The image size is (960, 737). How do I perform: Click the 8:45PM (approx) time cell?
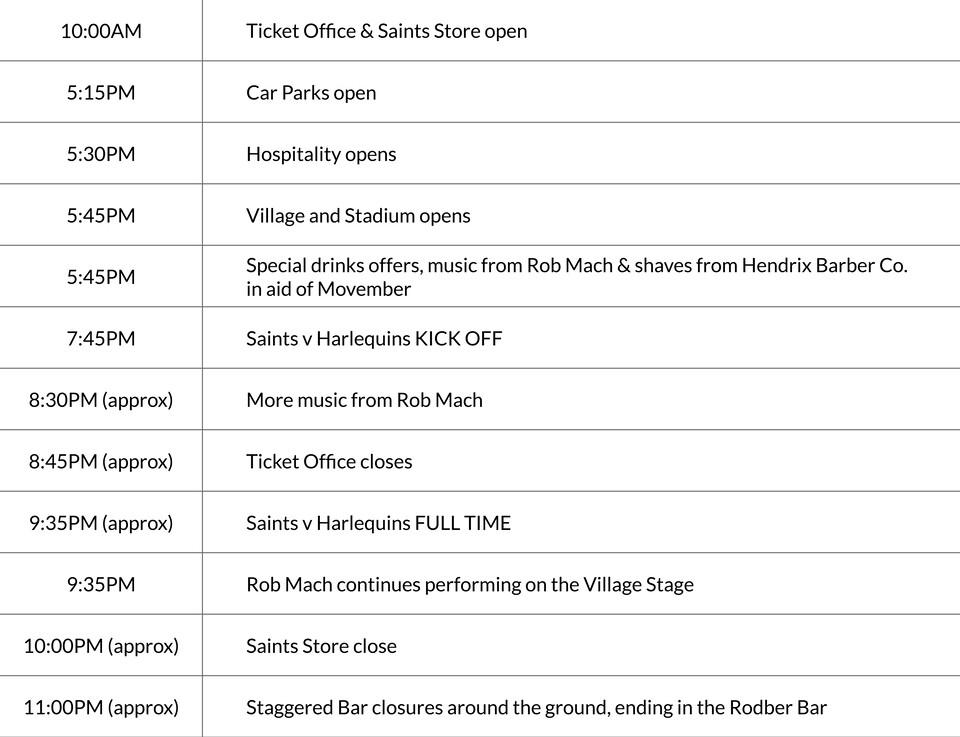(x=101, y=462)
